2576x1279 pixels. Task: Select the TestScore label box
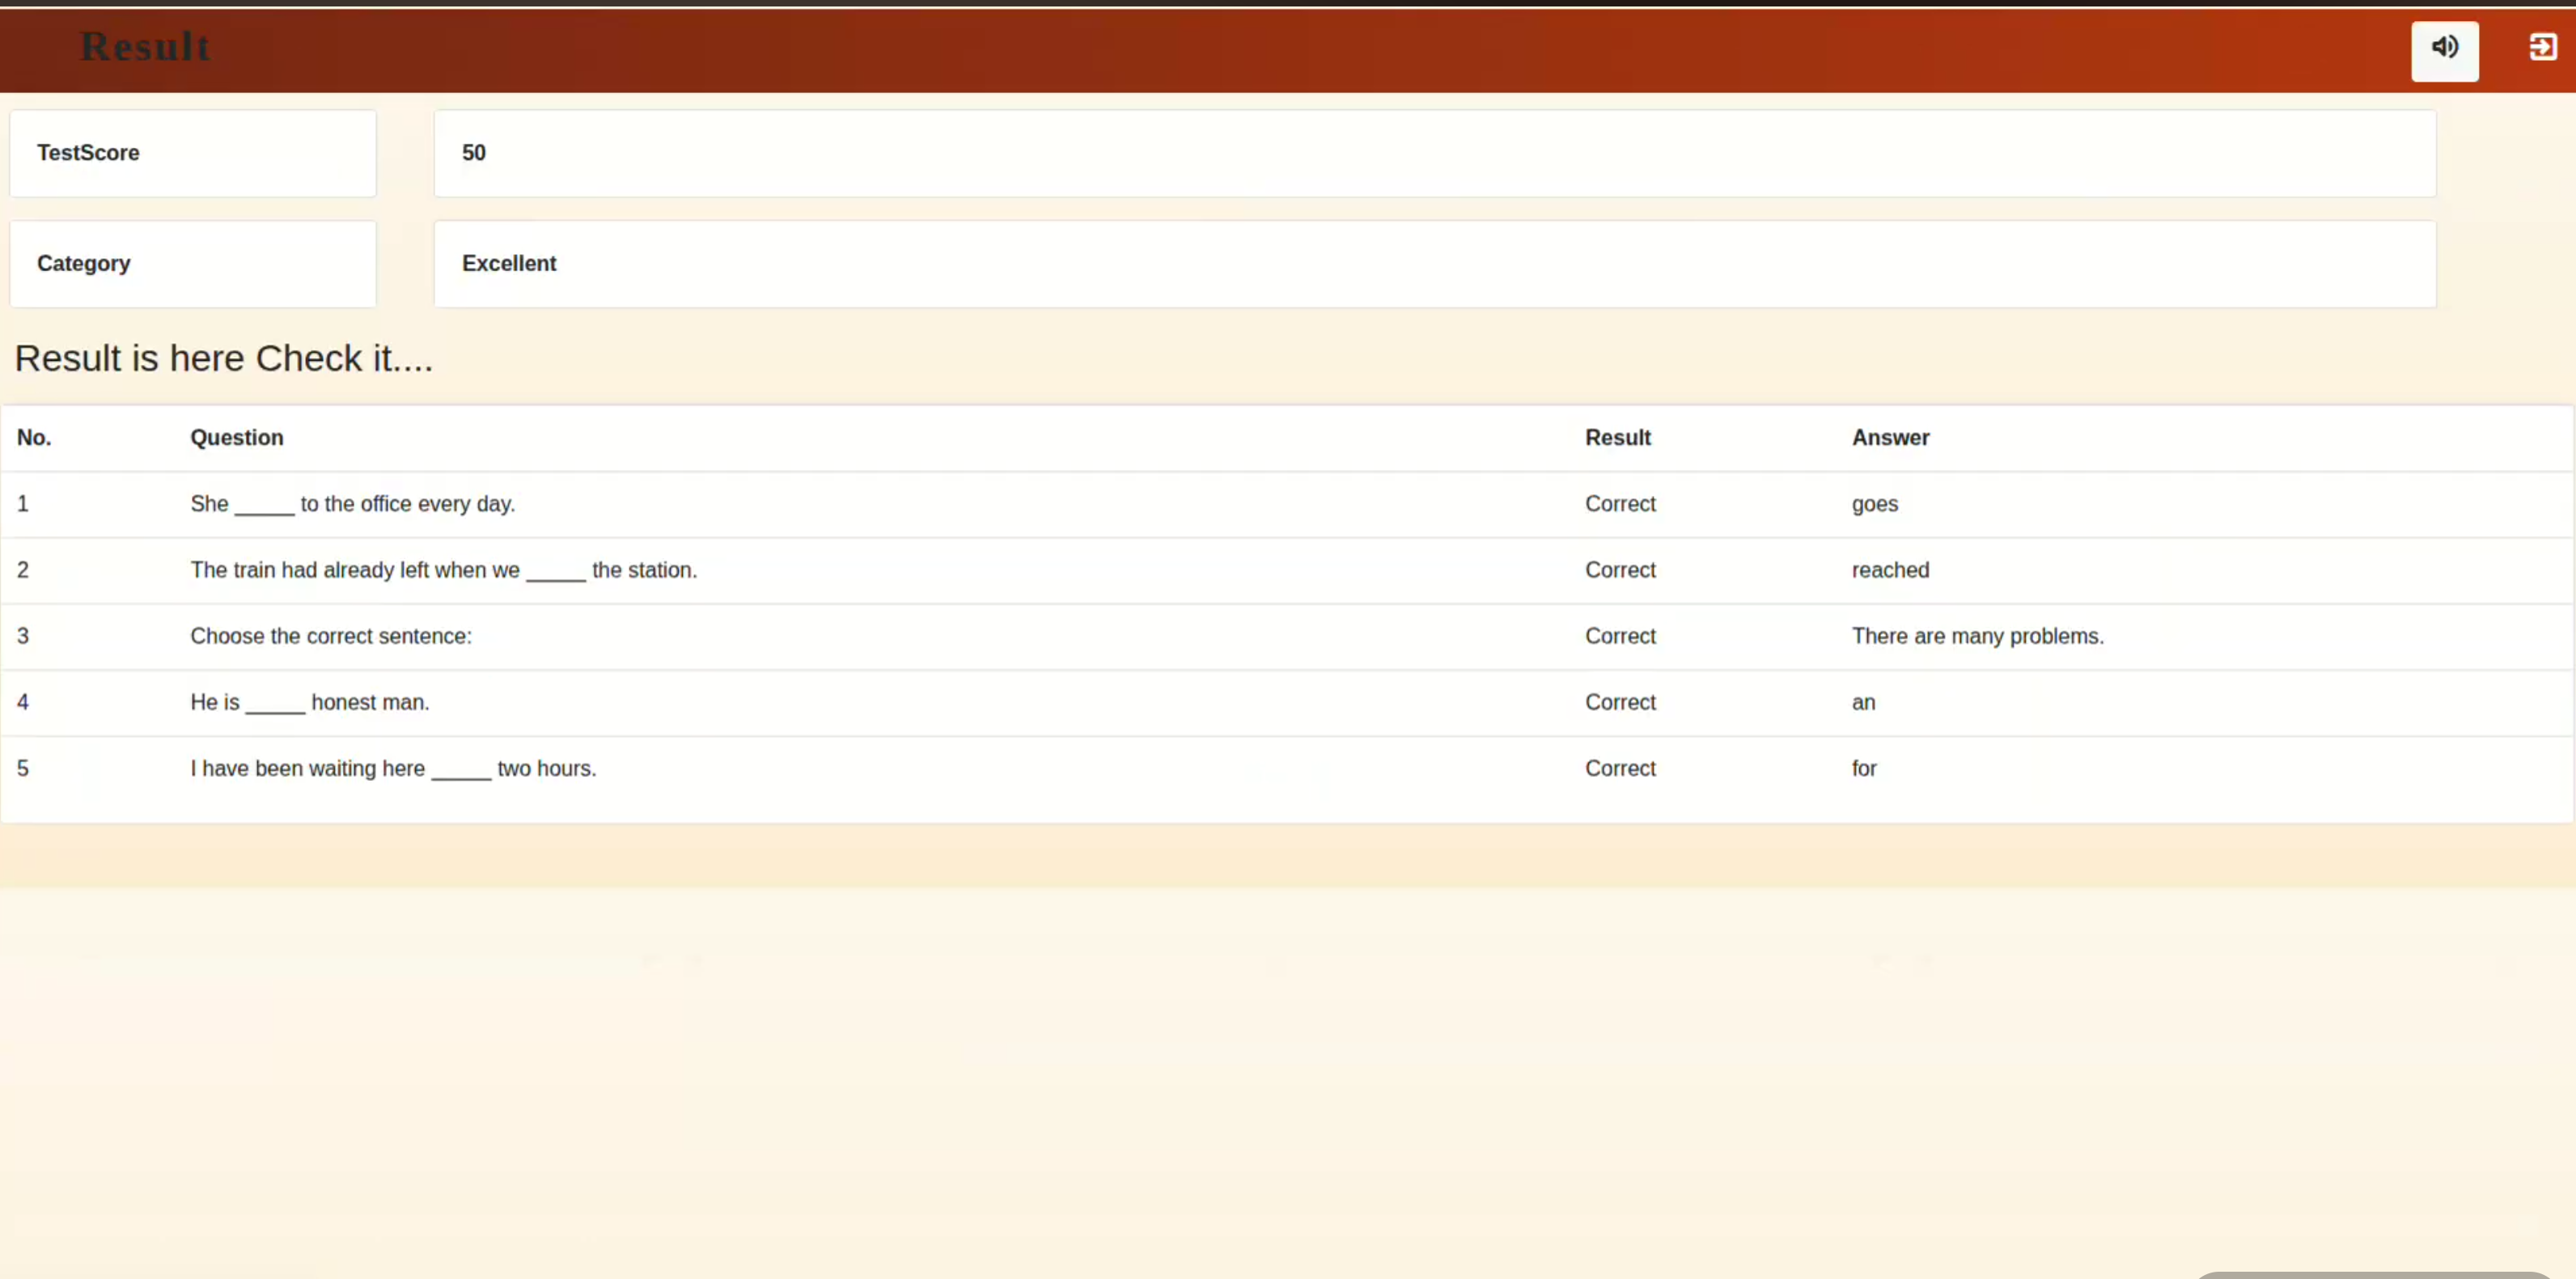tap(193, 153)
